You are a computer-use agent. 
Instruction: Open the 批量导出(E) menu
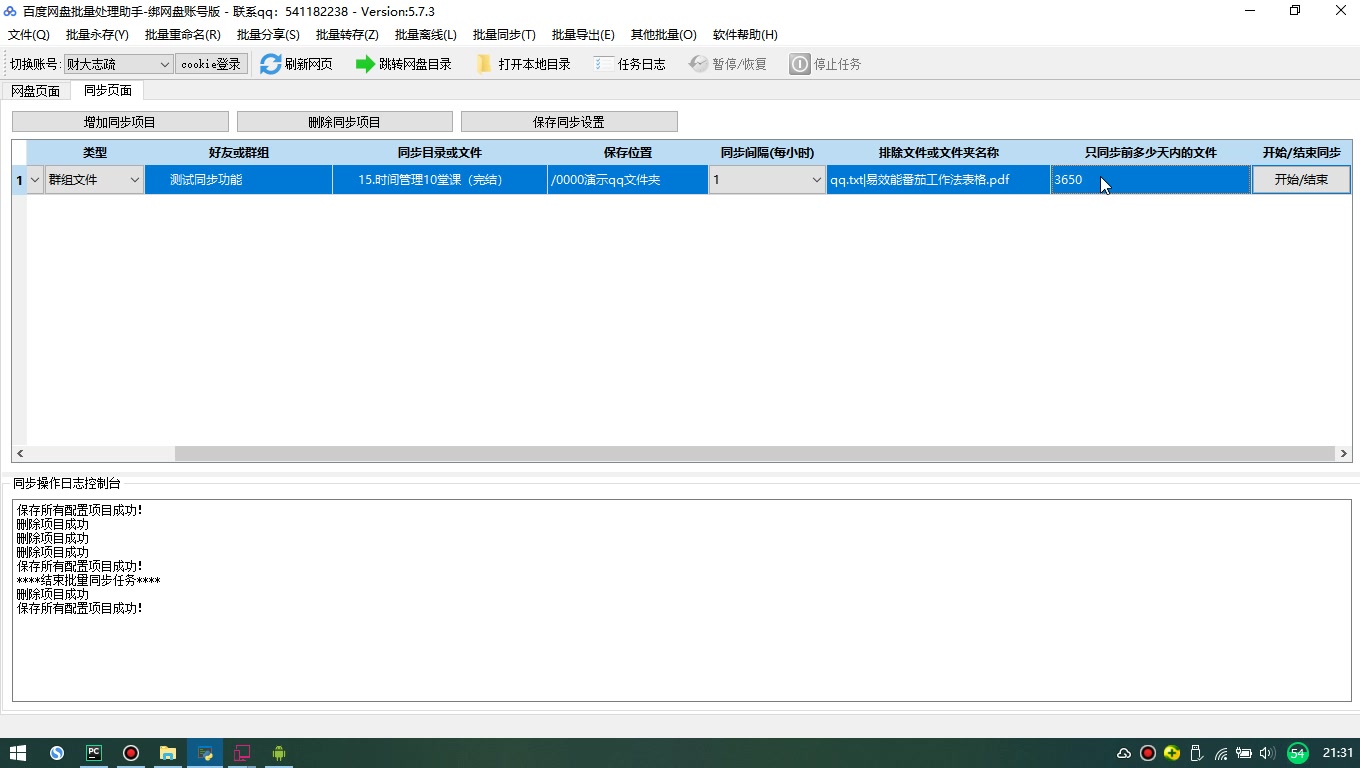tap(583, 35)
